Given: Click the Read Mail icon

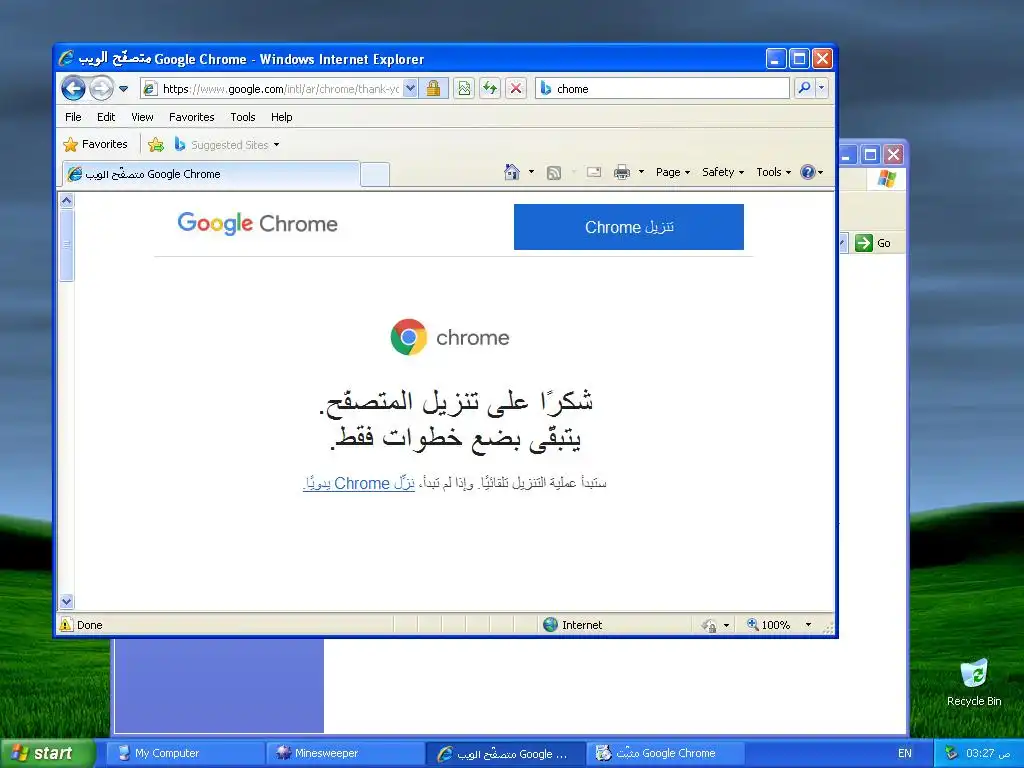Looking at the screenshot, I should pos(594,172).
